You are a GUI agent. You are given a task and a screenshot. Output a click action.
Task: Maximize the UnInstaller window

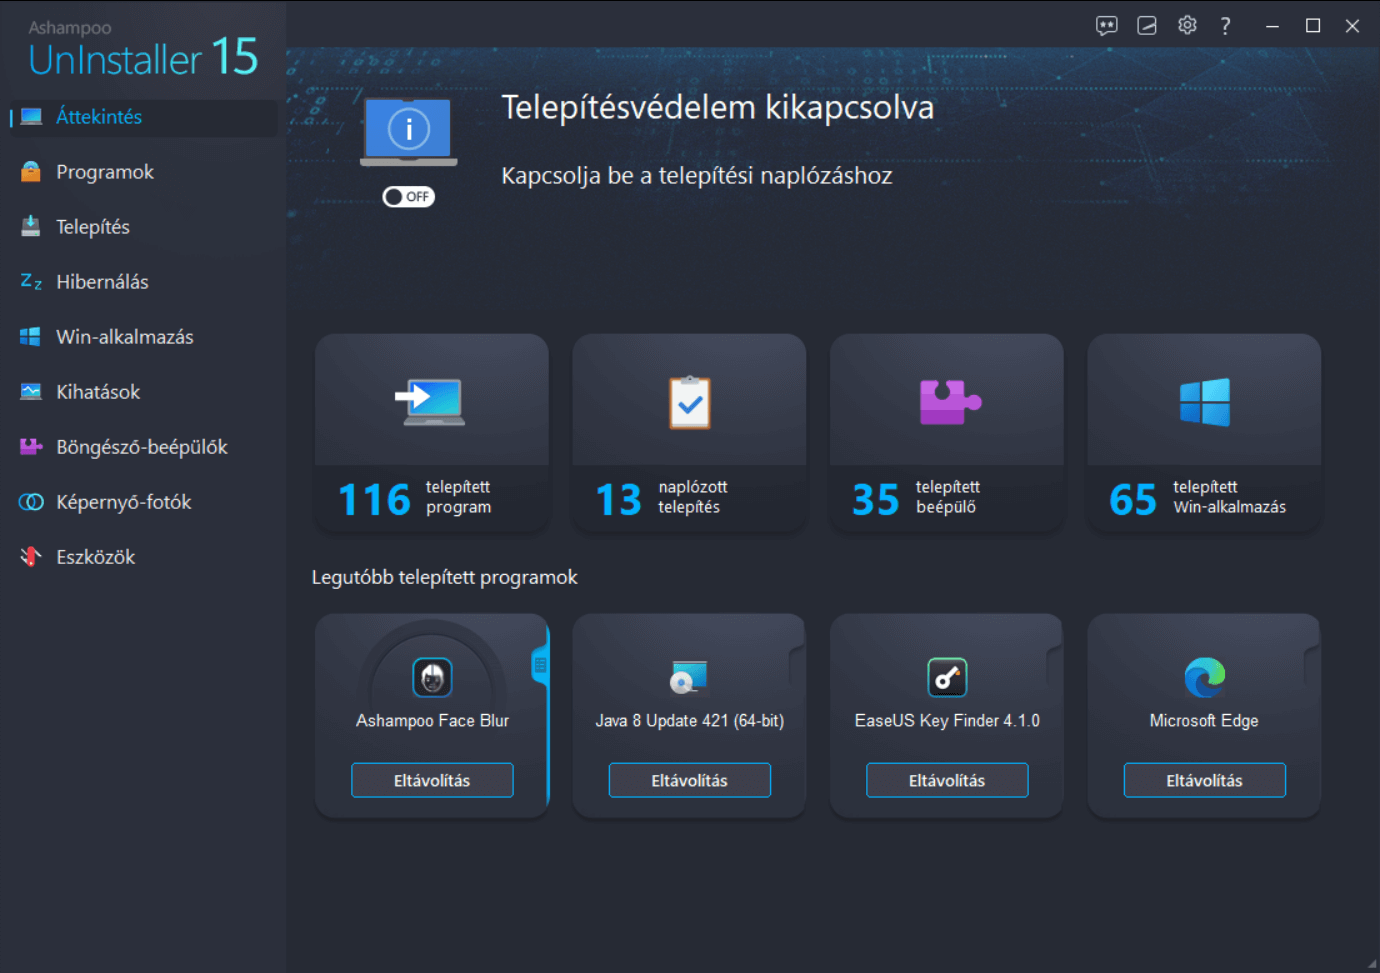(1313, 26)
